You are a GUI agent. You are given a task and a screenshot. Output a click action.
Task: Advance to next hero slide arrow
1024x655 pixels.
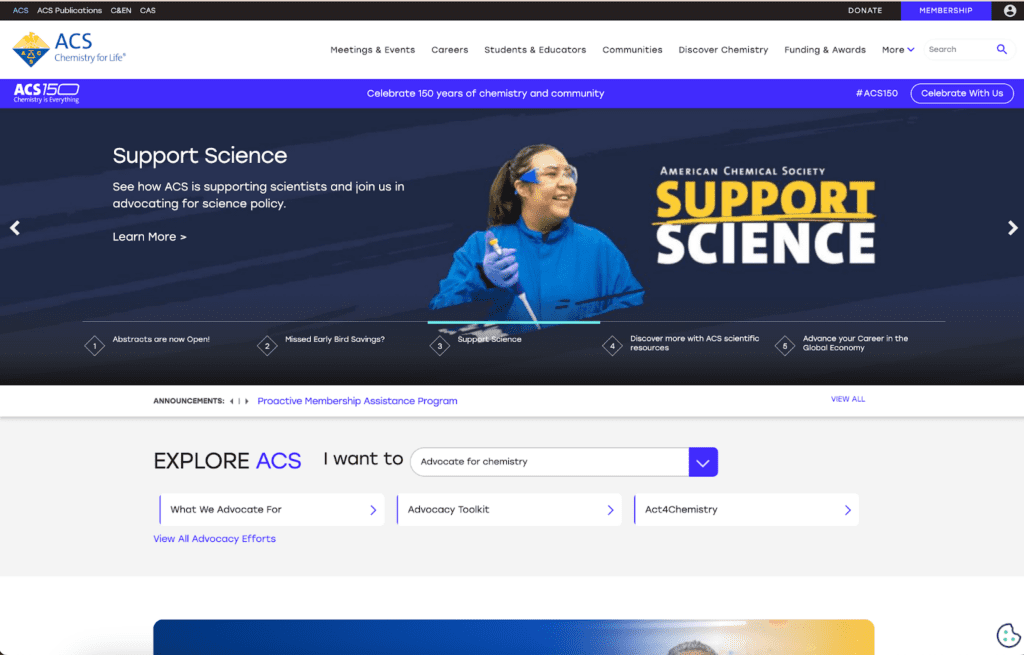coord(1012,228)
